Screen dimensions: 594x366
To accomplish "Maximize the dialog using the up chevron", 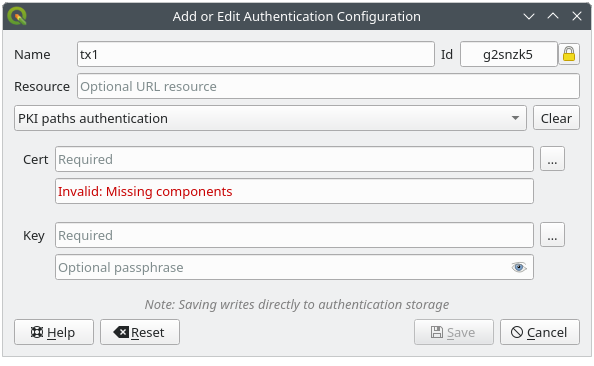I will [553, 16].
